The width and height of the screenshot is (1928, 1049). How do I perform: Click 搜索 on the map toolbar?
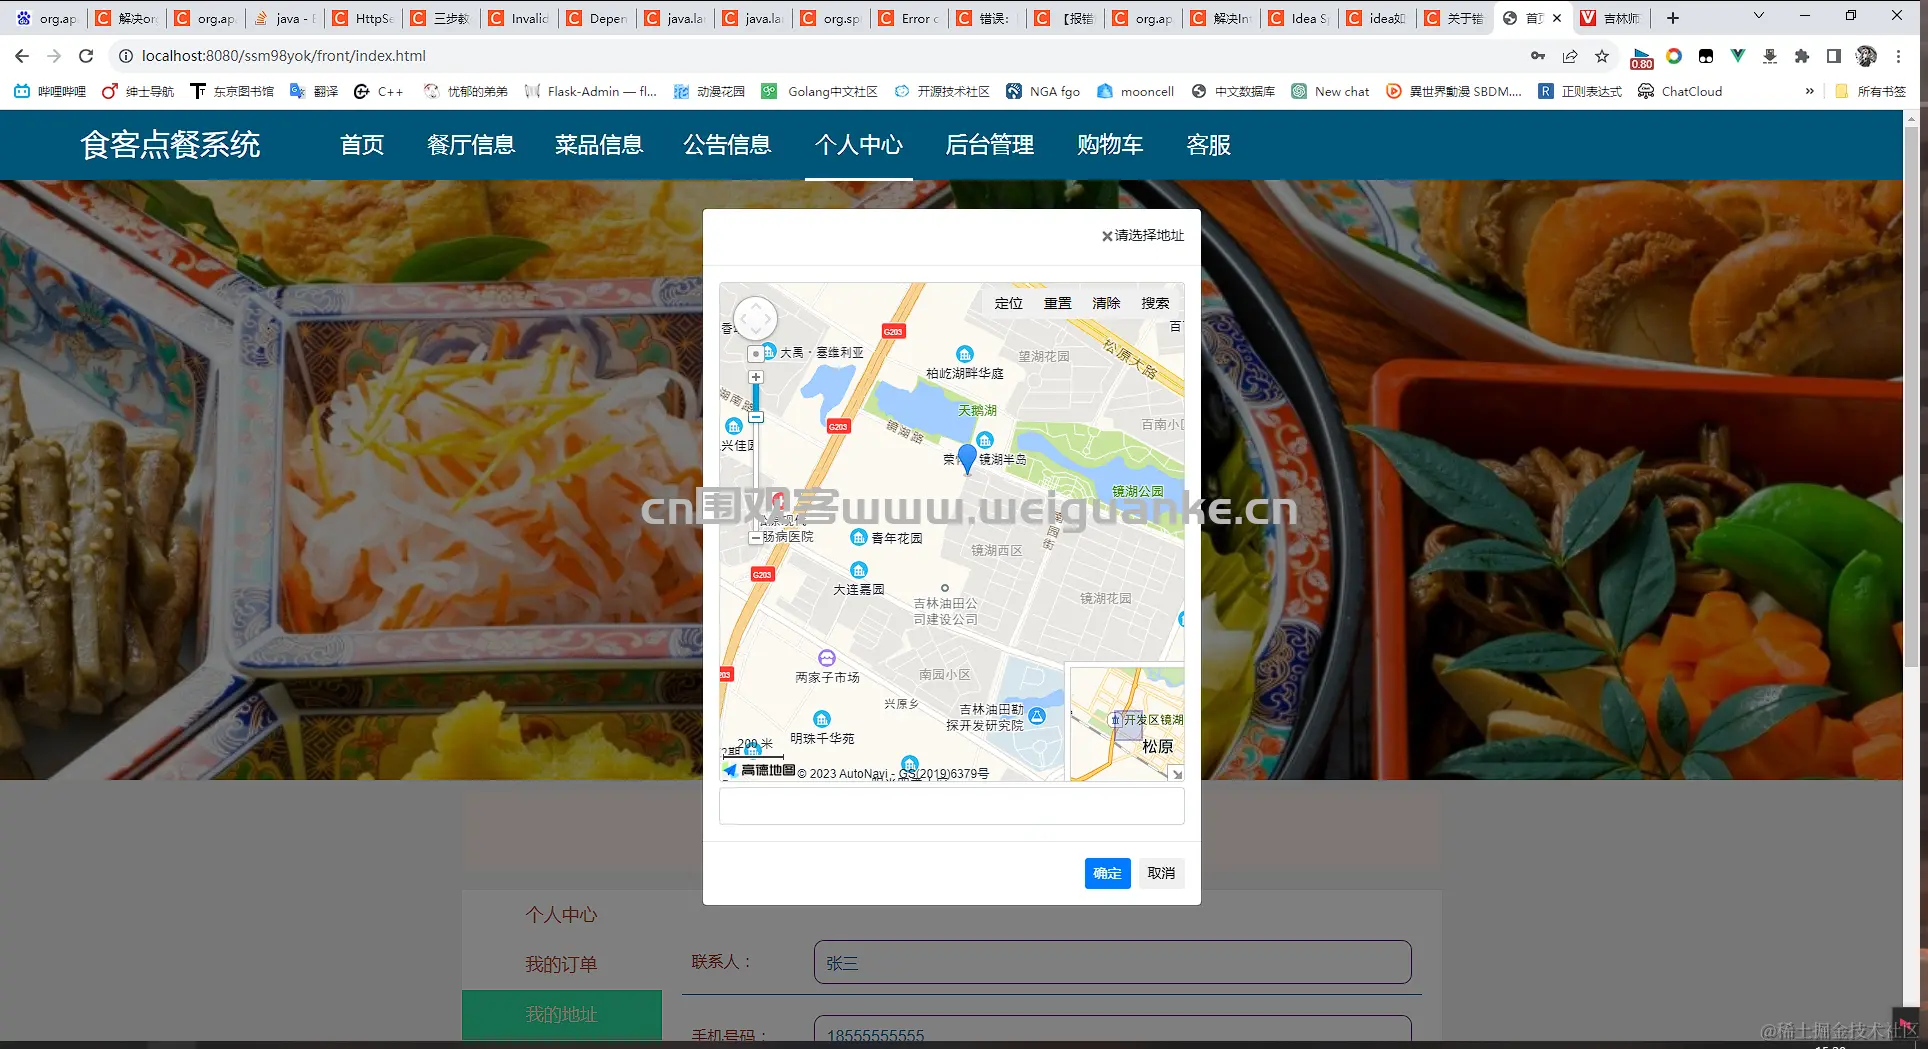click(x=1155, y=303)
